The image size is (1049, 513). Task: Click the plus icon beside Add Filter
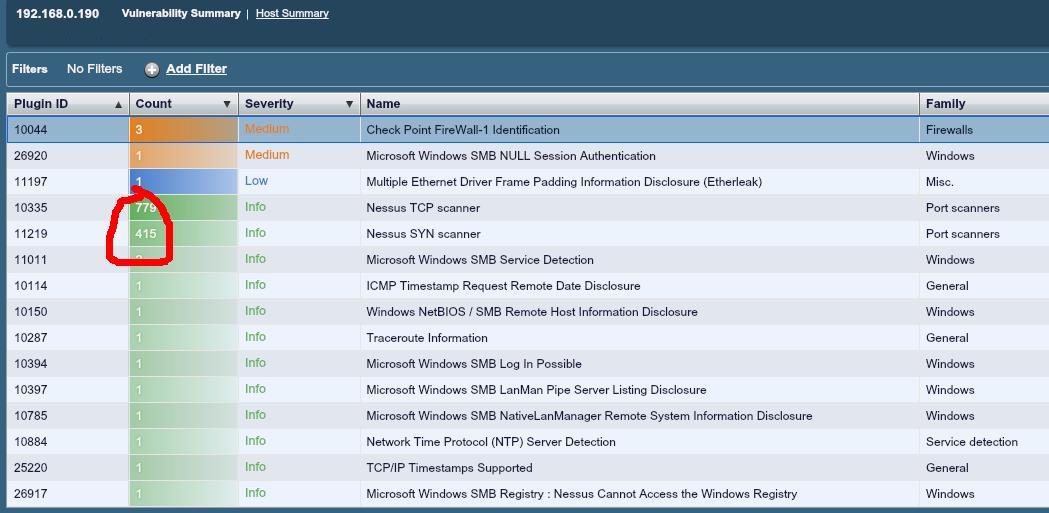pos(152,69)
